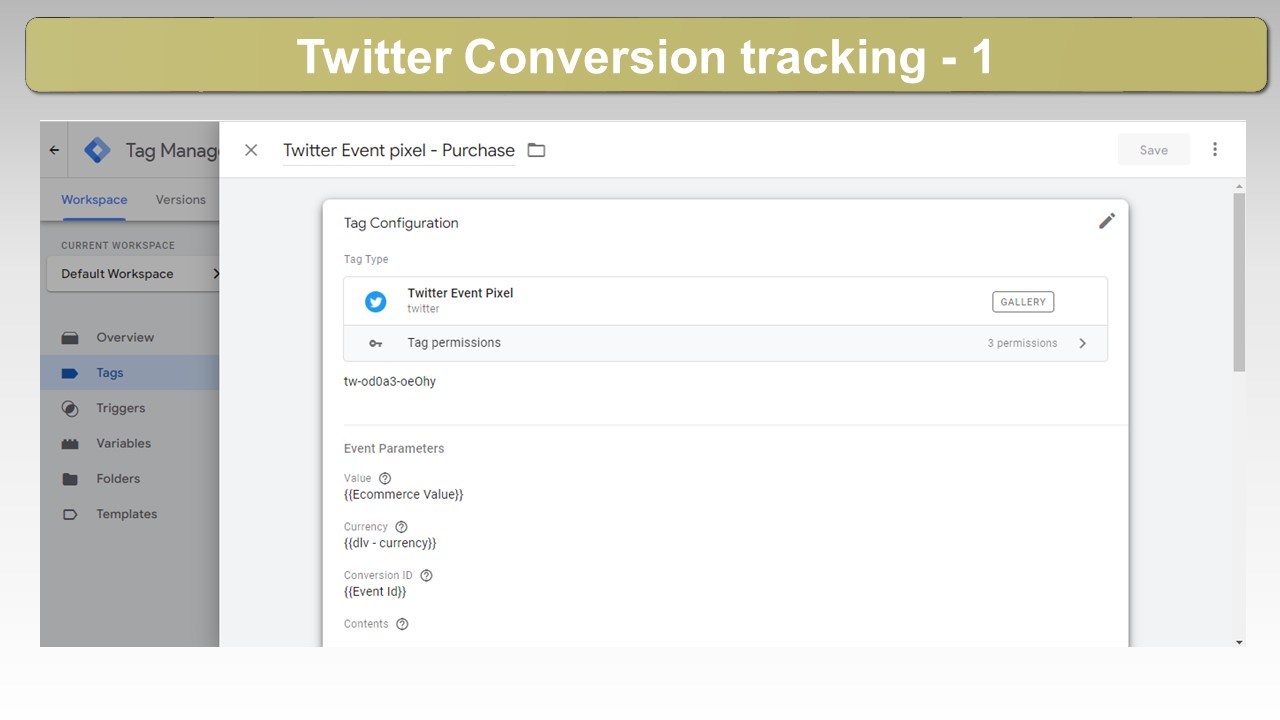Switch to the Versions tab
Viewport: 1280px width, 720px height.
[x=181, y=199]
